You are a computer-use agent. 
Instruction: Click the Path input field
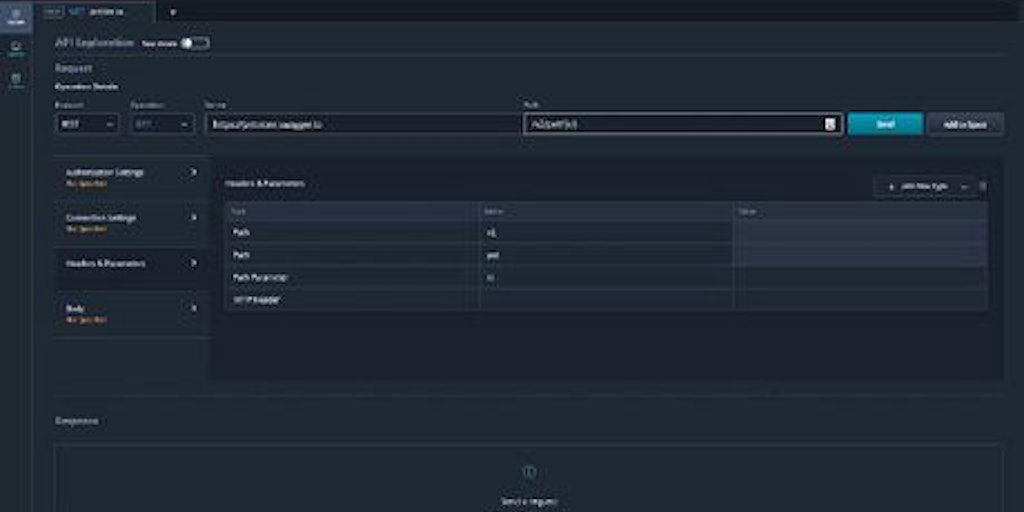pos(682,124)
